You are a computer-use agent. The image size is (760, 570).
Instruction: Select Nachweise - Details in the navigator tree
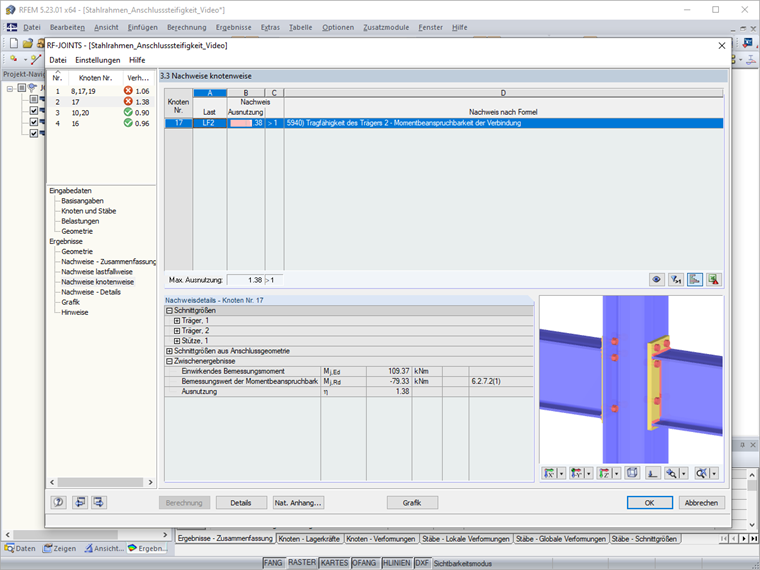(x=91, y=292)
